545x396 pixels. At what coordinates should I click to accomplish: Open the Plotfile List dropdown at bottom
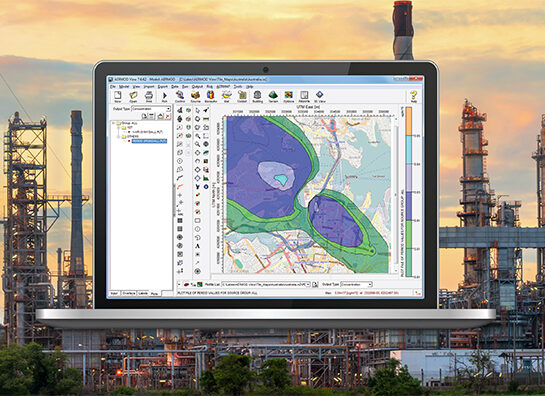[266, 284]
